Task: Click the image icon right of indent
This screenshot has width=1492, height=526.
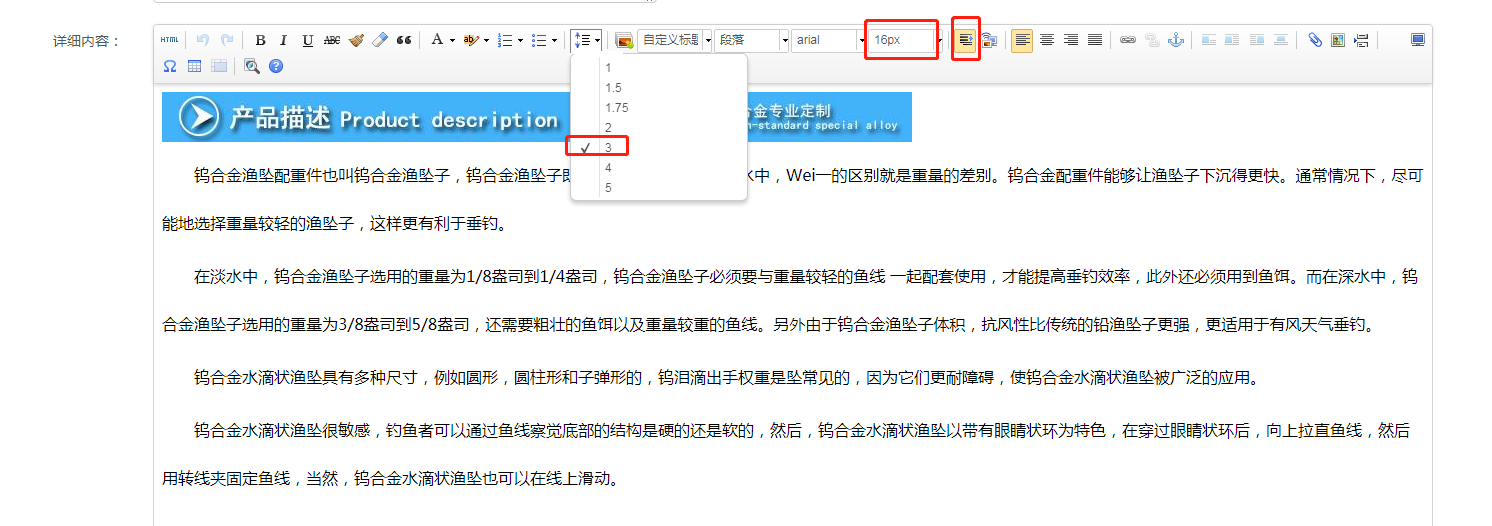Action: pyautogui.click(x=989, y=40)
